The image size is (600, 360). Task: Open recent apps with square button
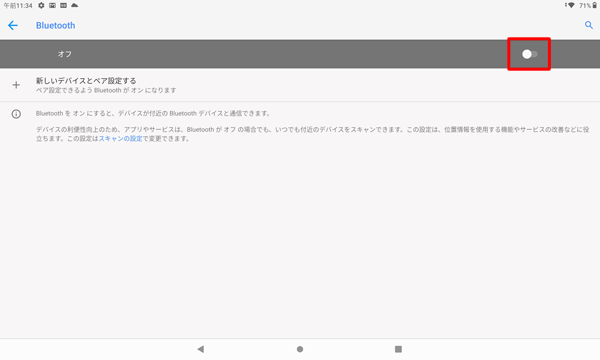(x=398, y=349)
